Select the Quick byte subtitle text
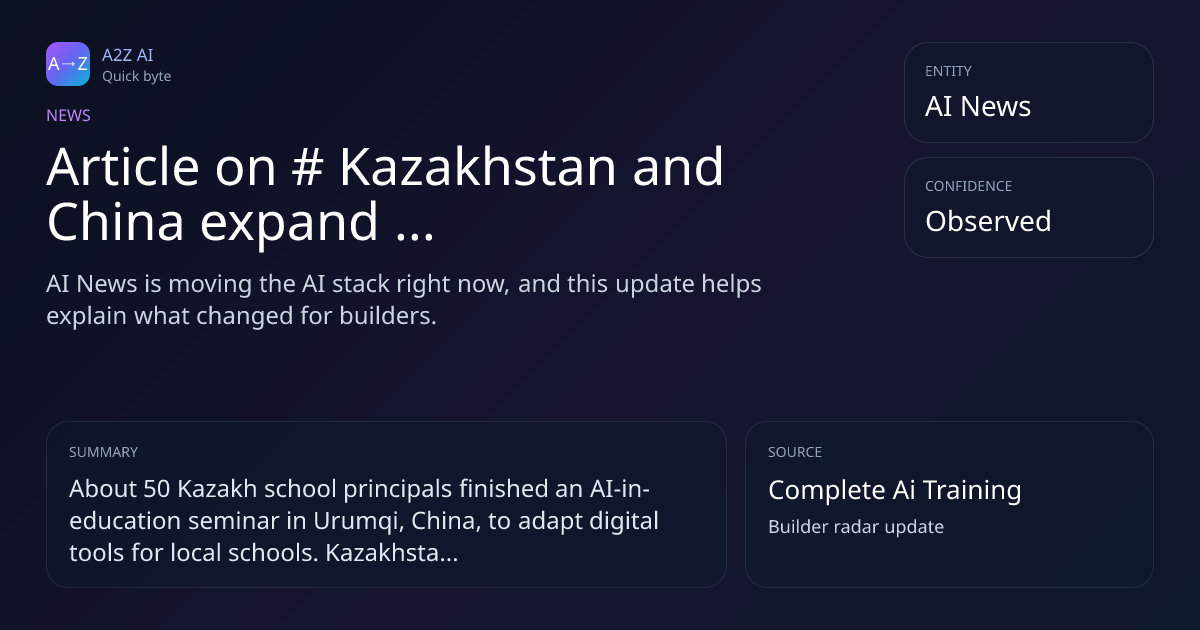The image size is (1200, 630). click(136, 76)
